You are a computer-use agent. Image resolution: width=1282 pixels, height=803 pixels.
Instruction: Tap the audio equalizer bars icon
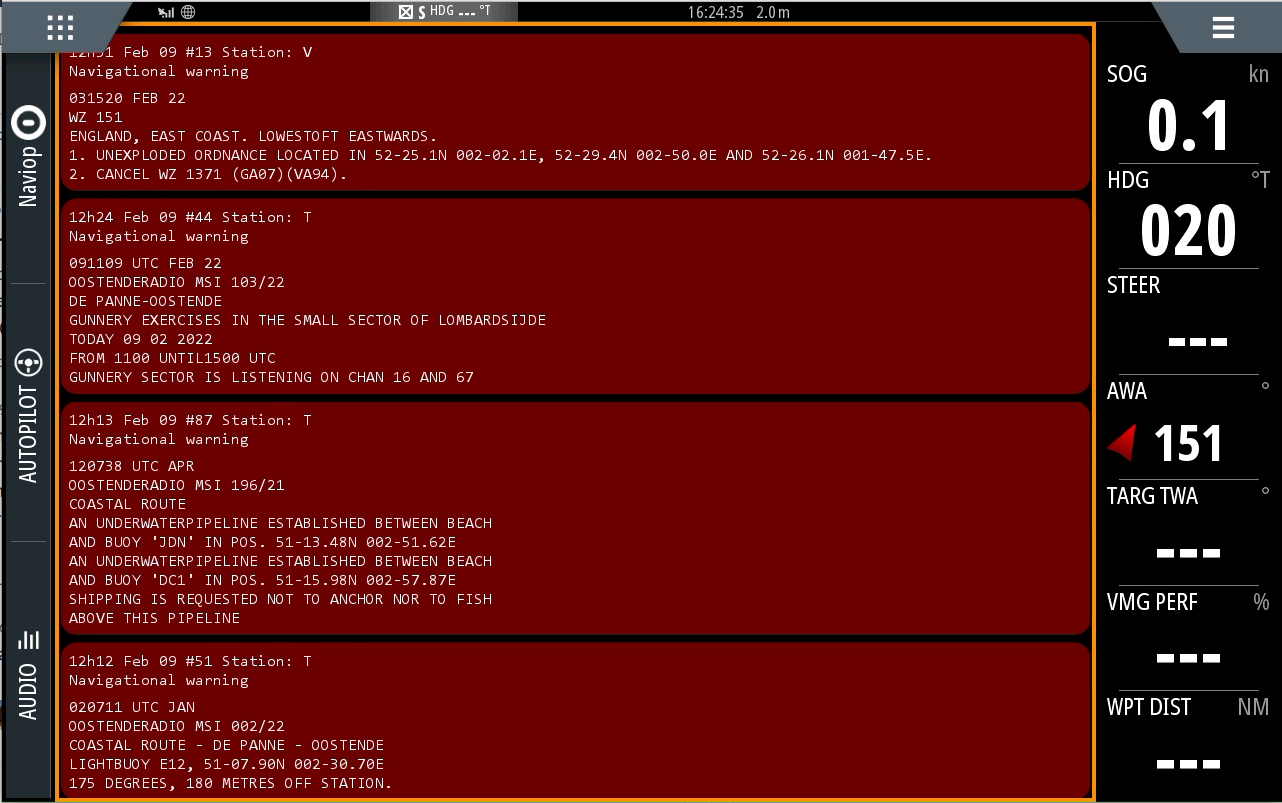[x=29, y=639]
